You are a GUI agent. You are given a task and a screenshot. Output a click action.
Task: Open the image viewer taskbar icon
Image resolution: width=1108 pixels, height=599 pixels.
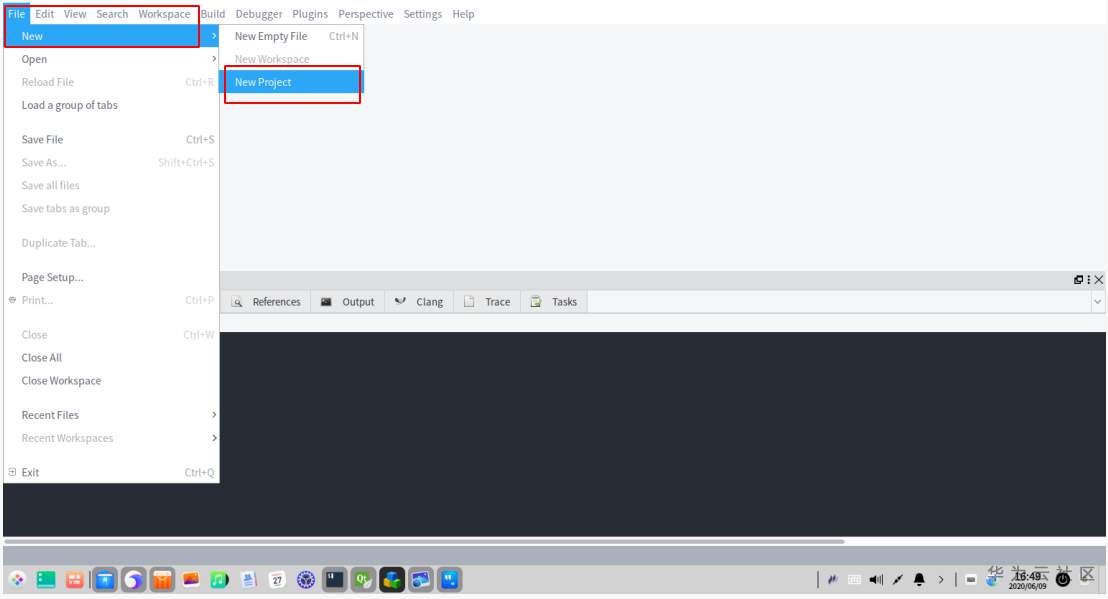[x=420, y=580]
